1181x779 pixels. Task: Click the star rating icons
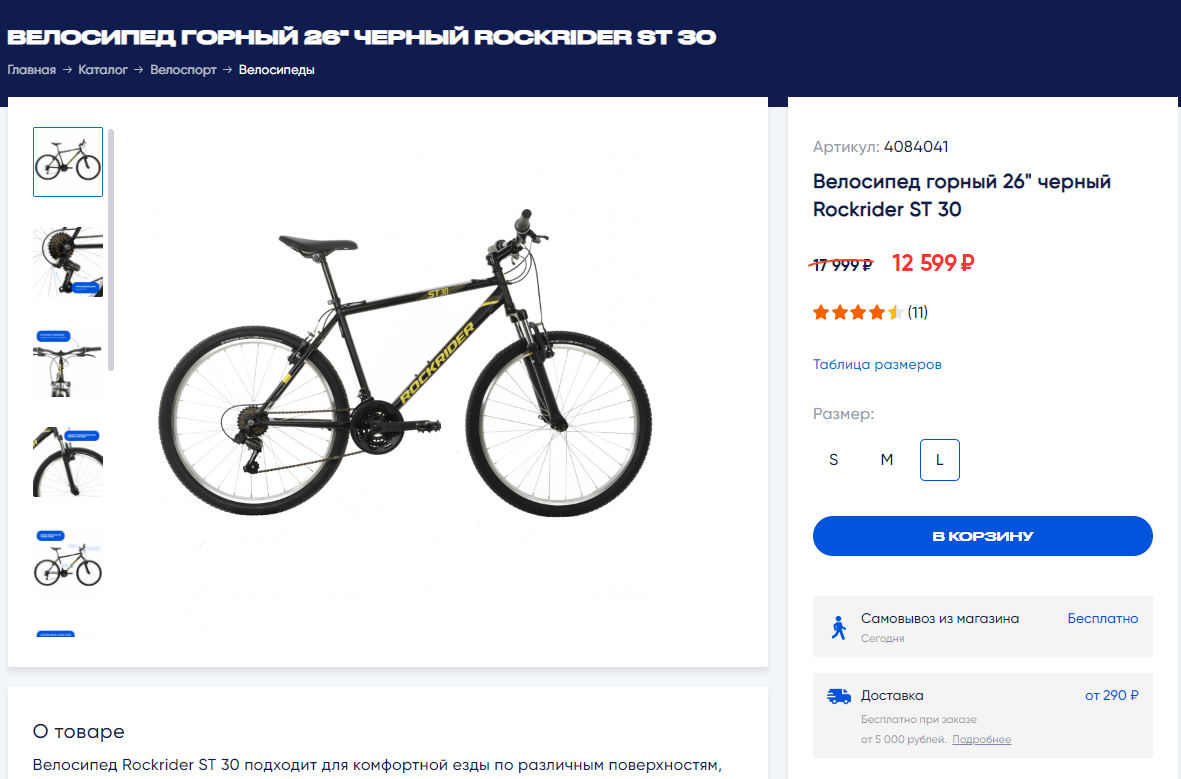(858, 312)
